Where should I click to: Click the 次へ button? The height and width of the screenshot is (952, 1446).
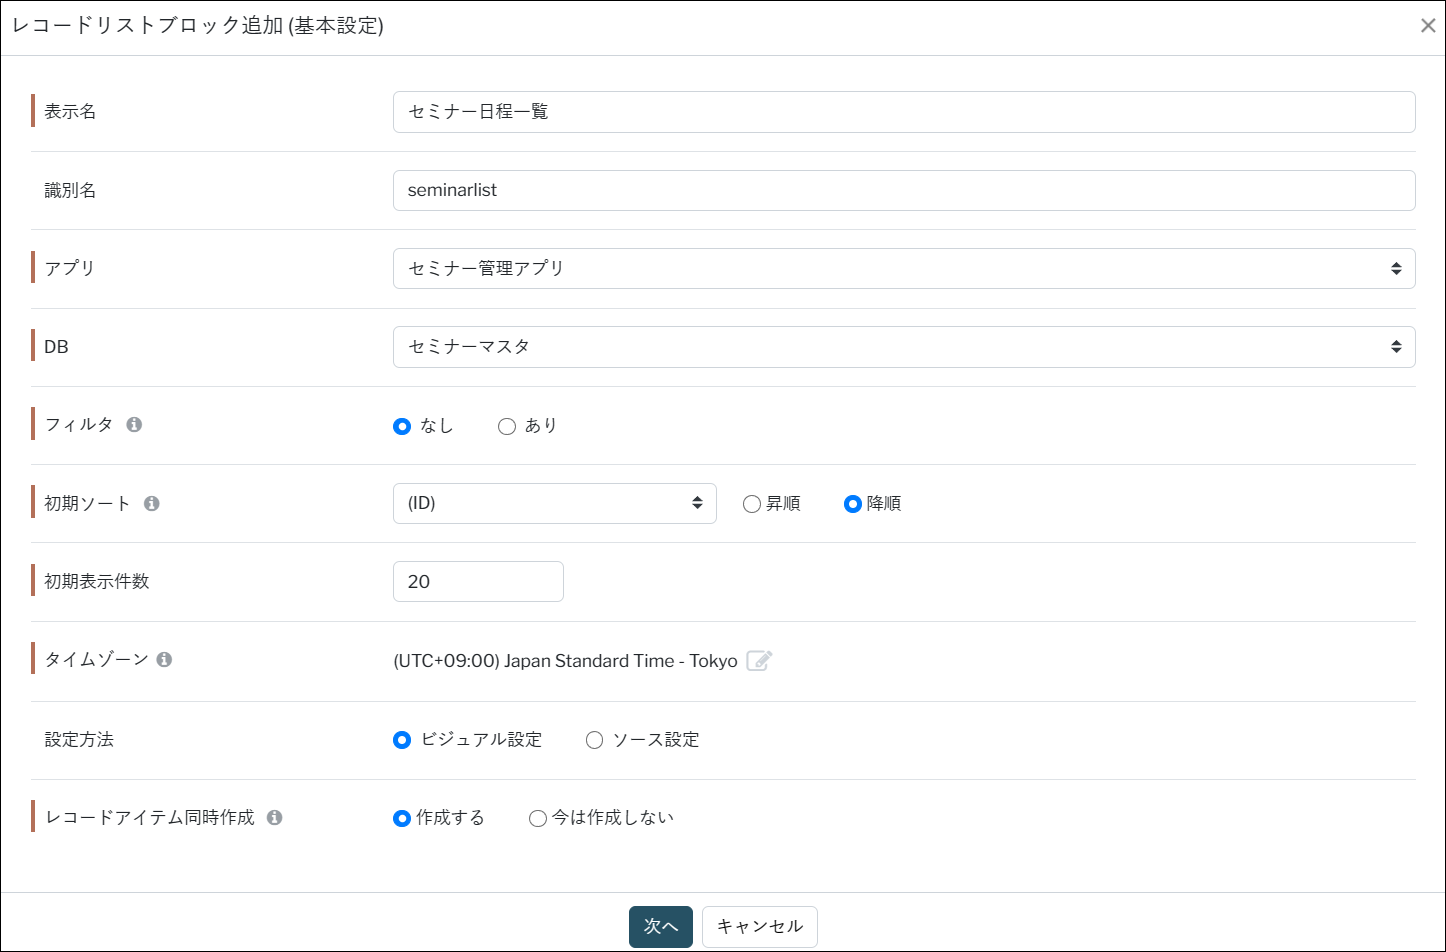pos(660,927)
